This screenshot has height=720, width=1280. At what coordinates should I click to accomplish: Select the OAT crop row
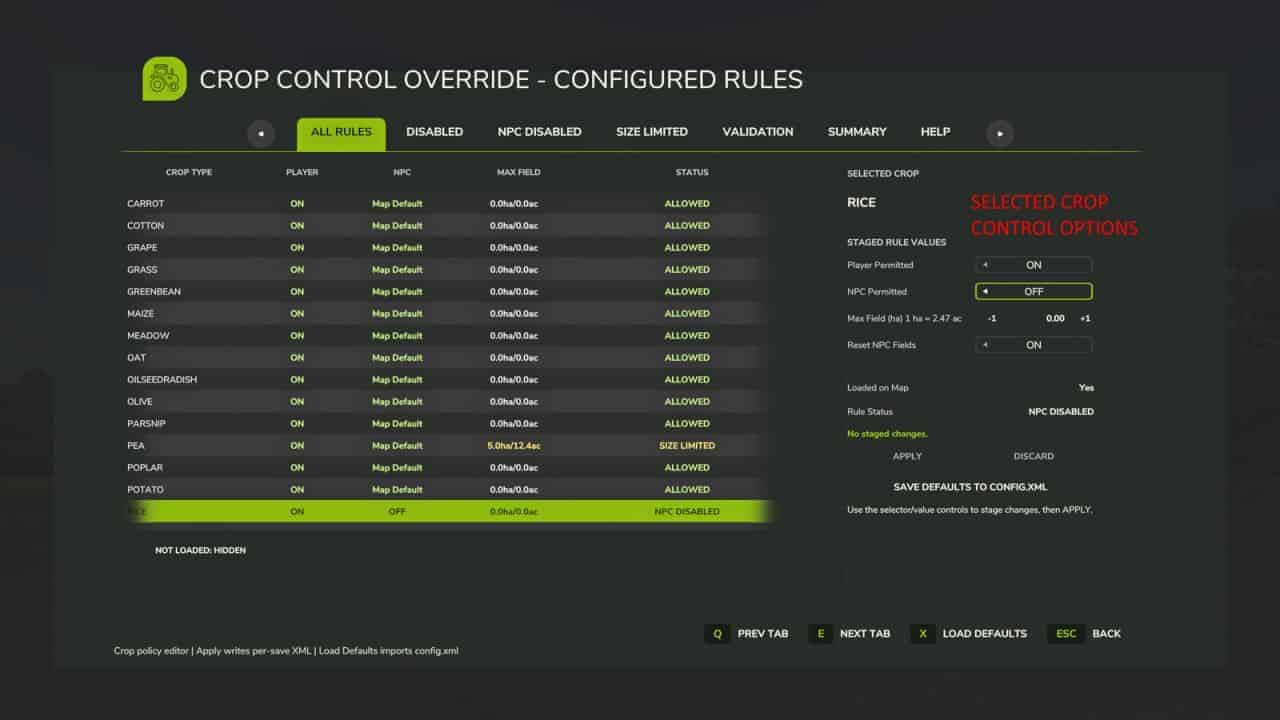[x=448, y=358]
